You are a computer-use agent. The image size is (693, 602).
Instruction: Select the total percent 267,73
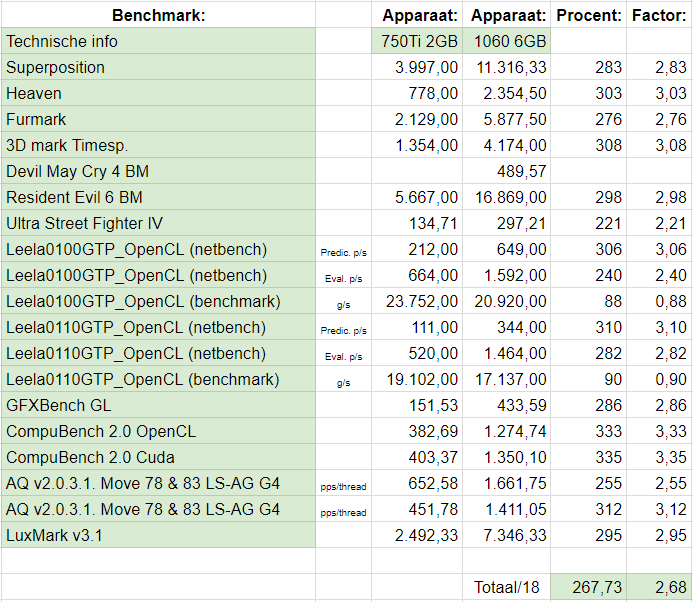[x=588, y=588]
